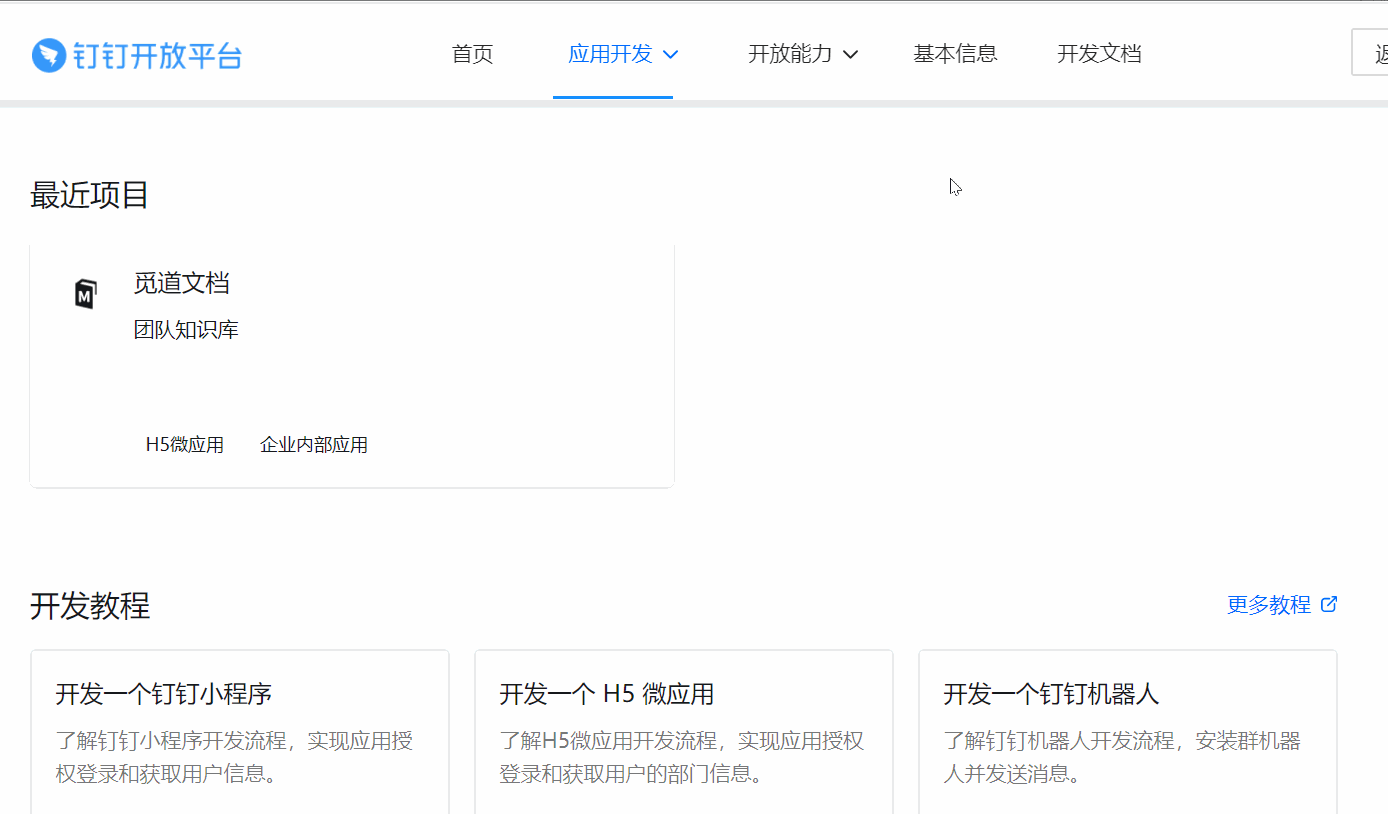Expand the 应用开发 dropdown chevron
This screenshot has width=1388, height=814.
(x=671, y=54)
